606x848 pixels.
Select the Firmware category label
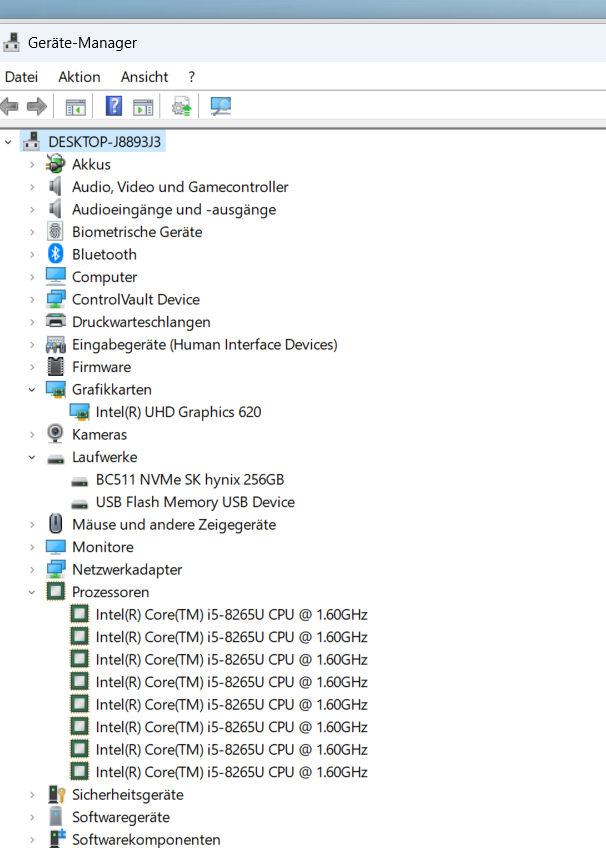tap(102, 367)
